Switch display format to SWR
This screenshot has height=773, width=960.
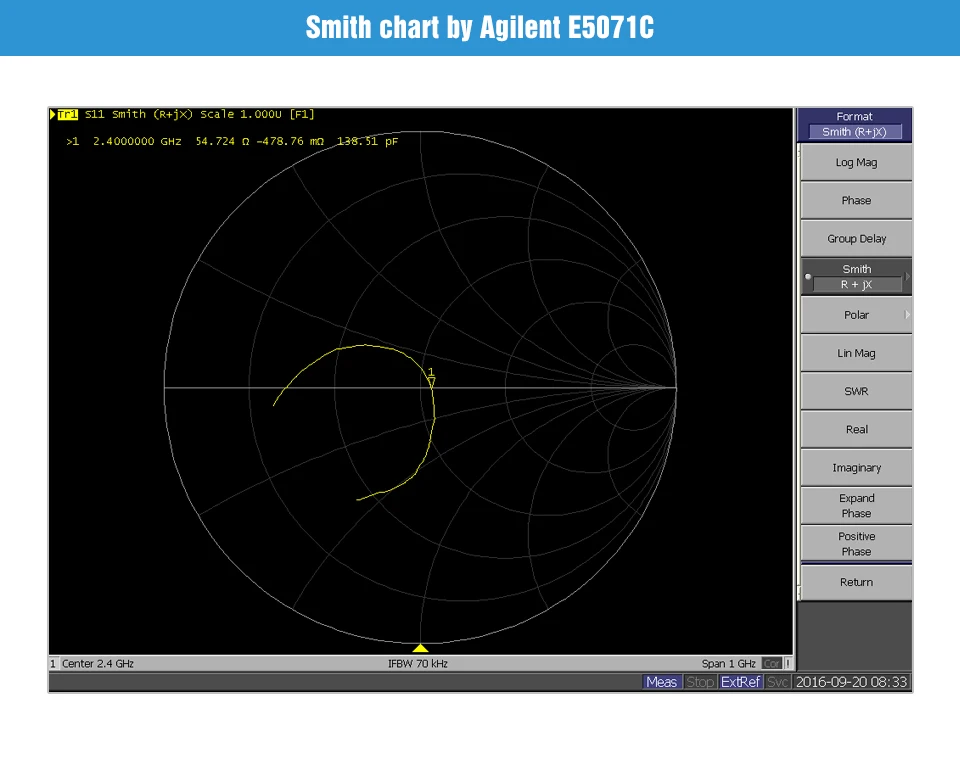pos(856,391)
